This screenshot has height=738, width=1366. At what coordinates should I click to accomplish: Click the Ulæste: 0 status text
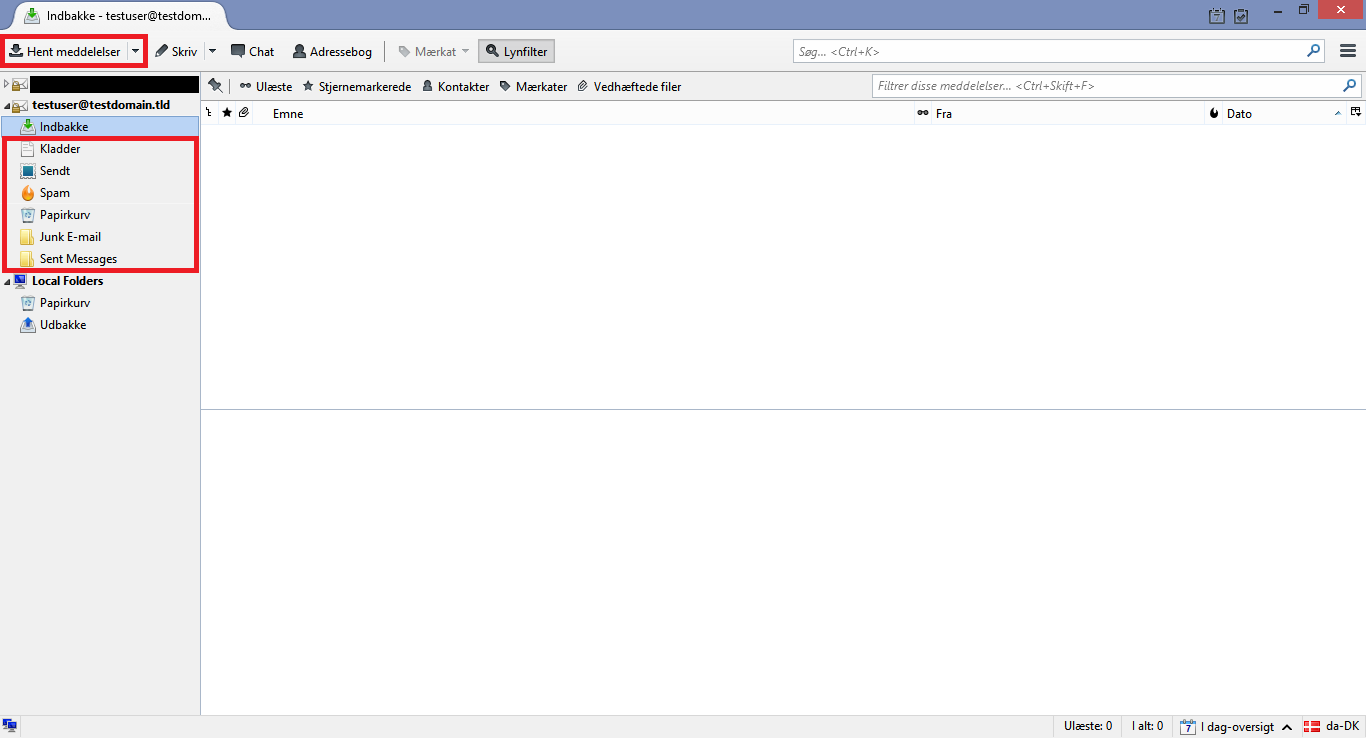tap(1088, 726)
